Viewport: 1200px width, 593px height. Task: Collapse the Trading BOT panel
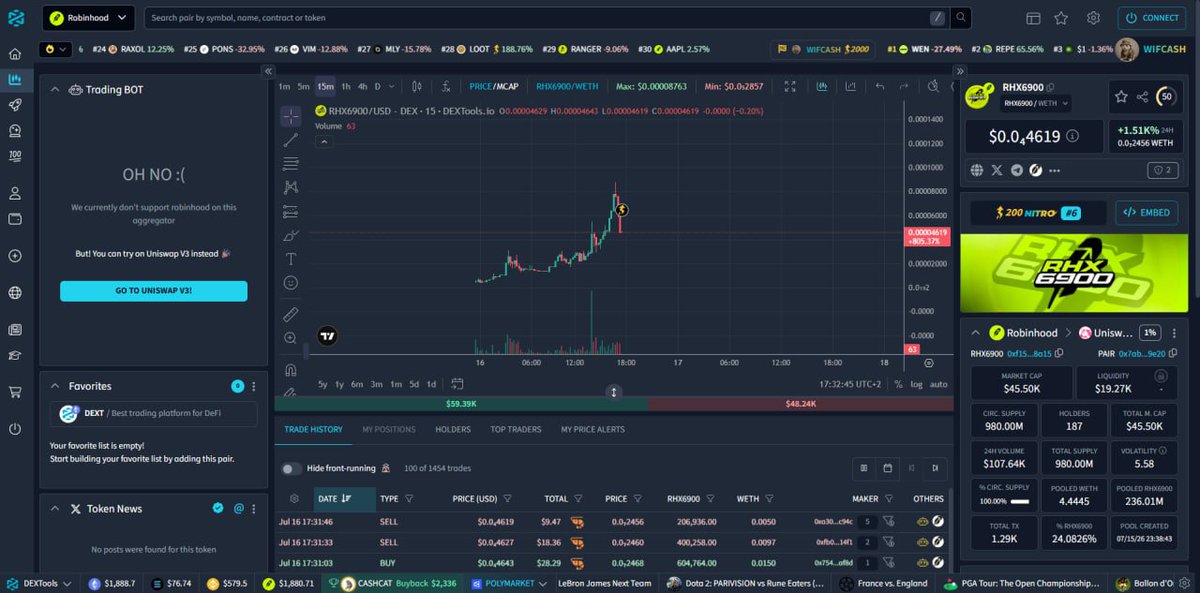[56, 90]
